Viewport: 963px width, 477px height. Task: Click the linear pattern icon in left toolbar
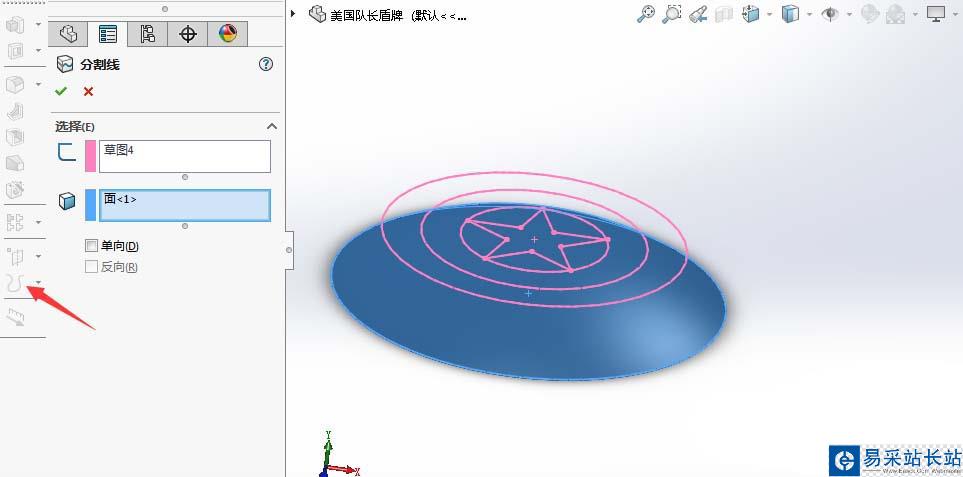tap(15, 222)
